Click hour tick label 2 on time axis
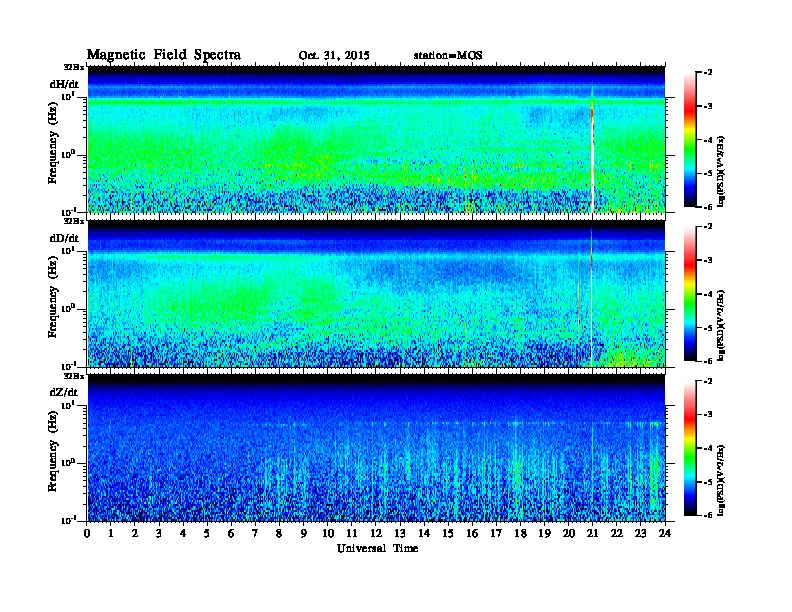Image resolution: width=792 pixels, height=612 pixels. pos(135,533)
